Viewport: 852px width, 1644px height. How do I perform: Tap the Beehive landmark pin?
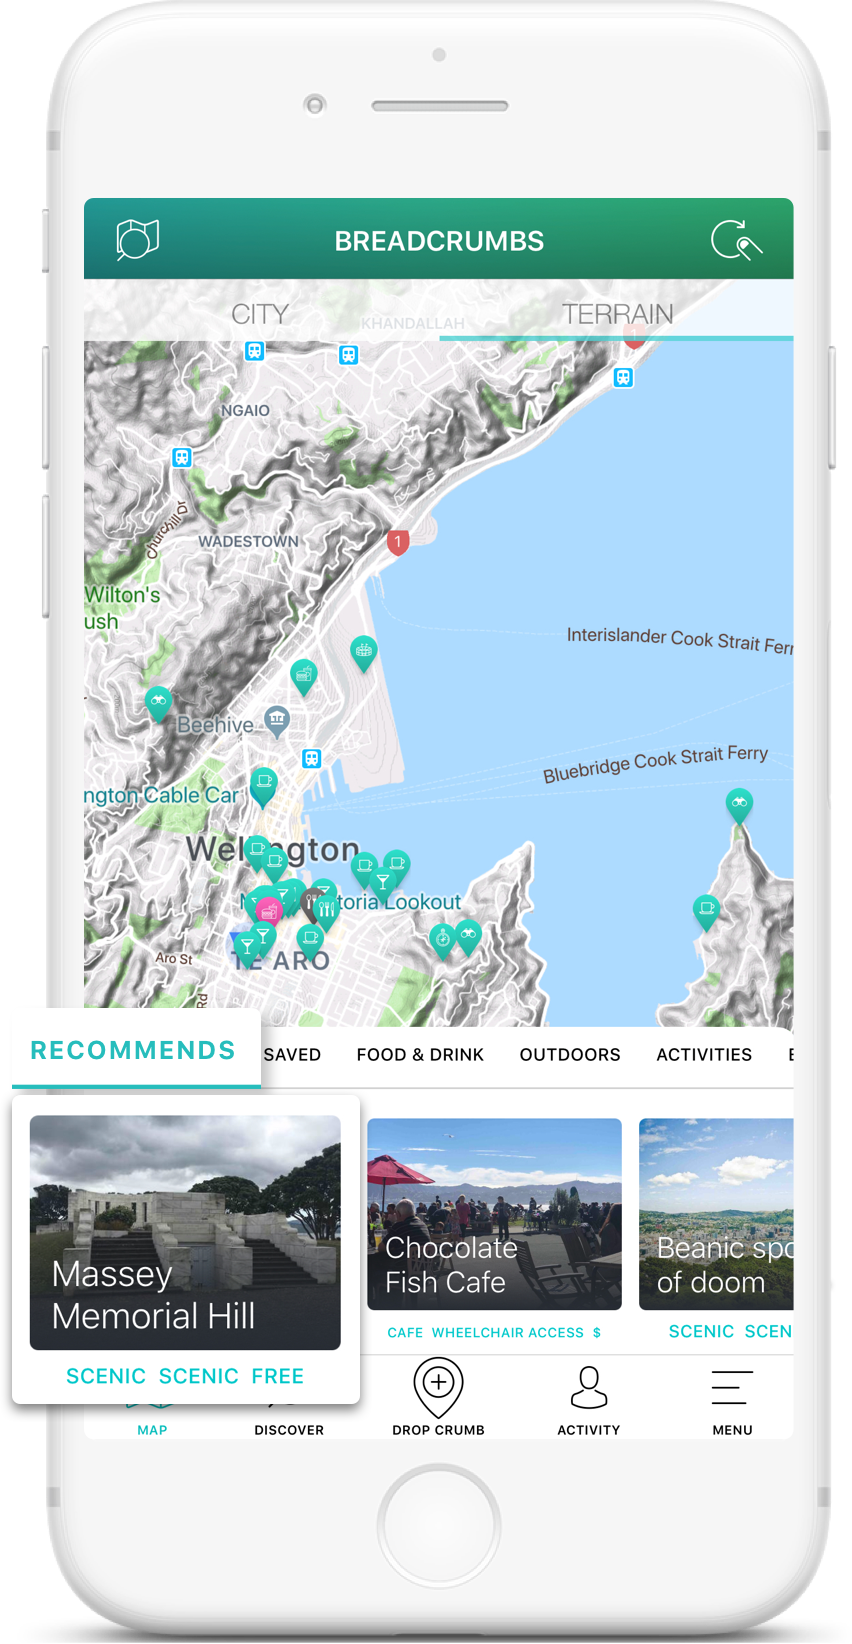point(277,720)
